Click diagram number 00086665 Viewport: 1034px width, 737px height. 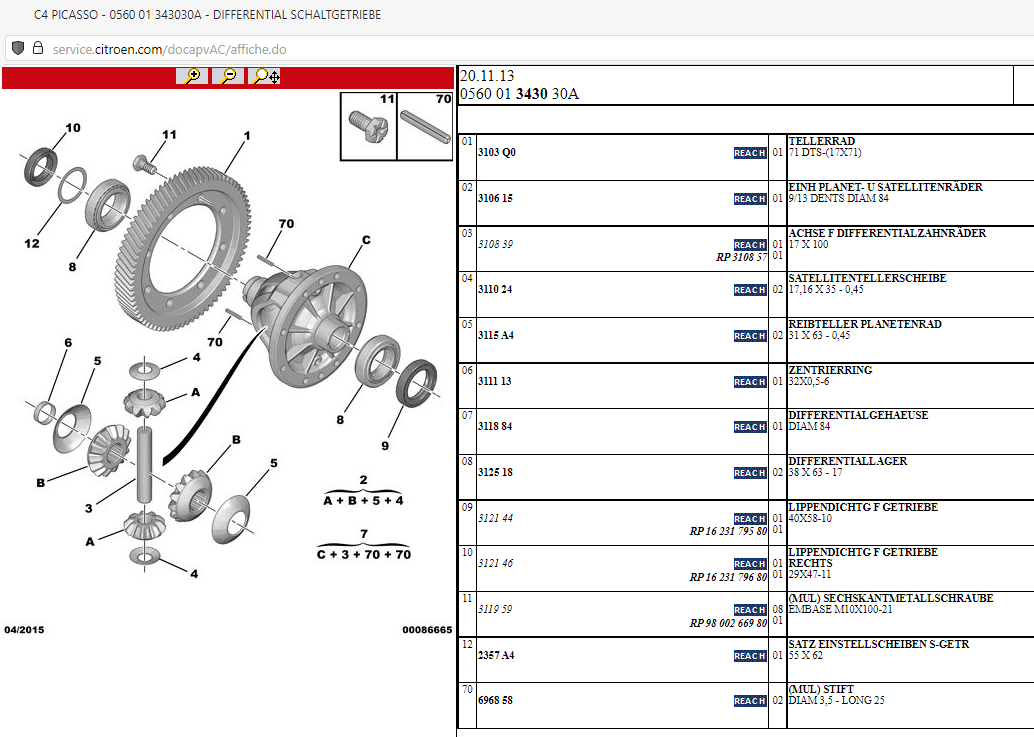[x=427, y=630]
